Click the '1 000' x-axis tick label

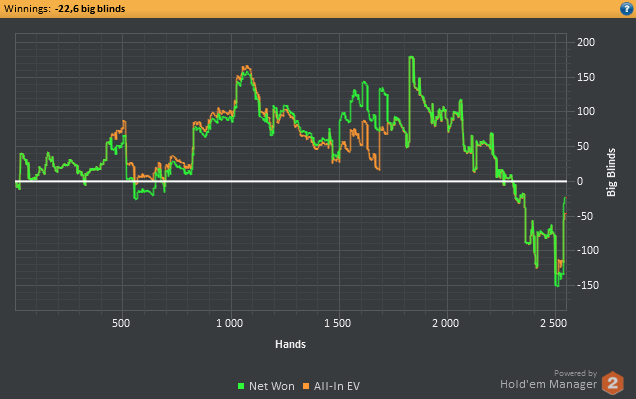(x=229, y=323)
